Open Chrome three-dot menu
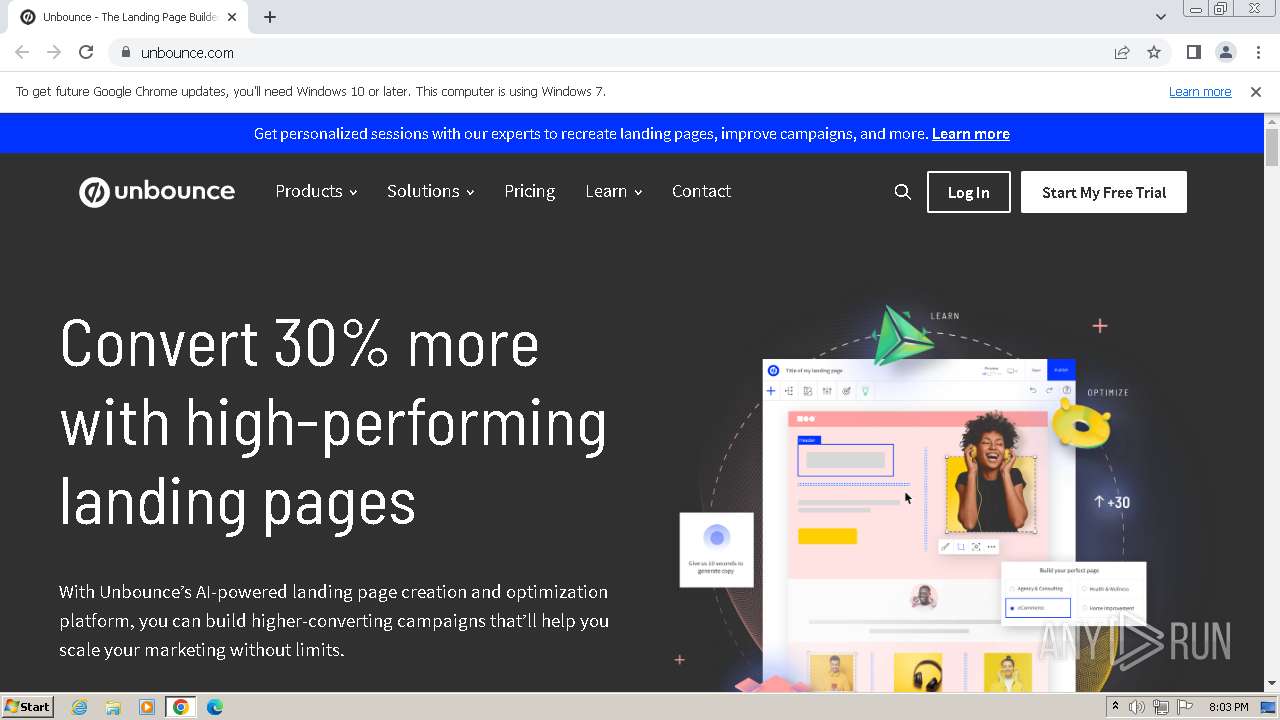This screenshot has height=720, width=1280. coord(1258,52)
